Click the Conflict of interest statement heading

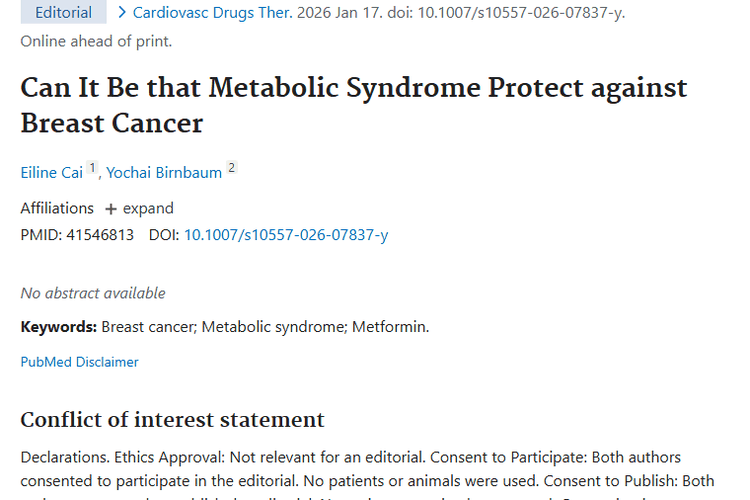[x=172, y=420]
